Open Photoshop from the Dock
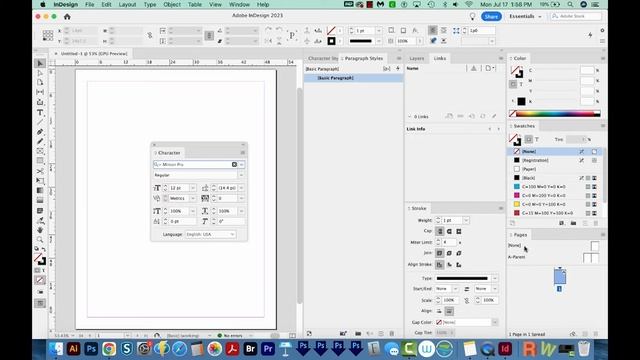The image size is (640, 360). 91,349
